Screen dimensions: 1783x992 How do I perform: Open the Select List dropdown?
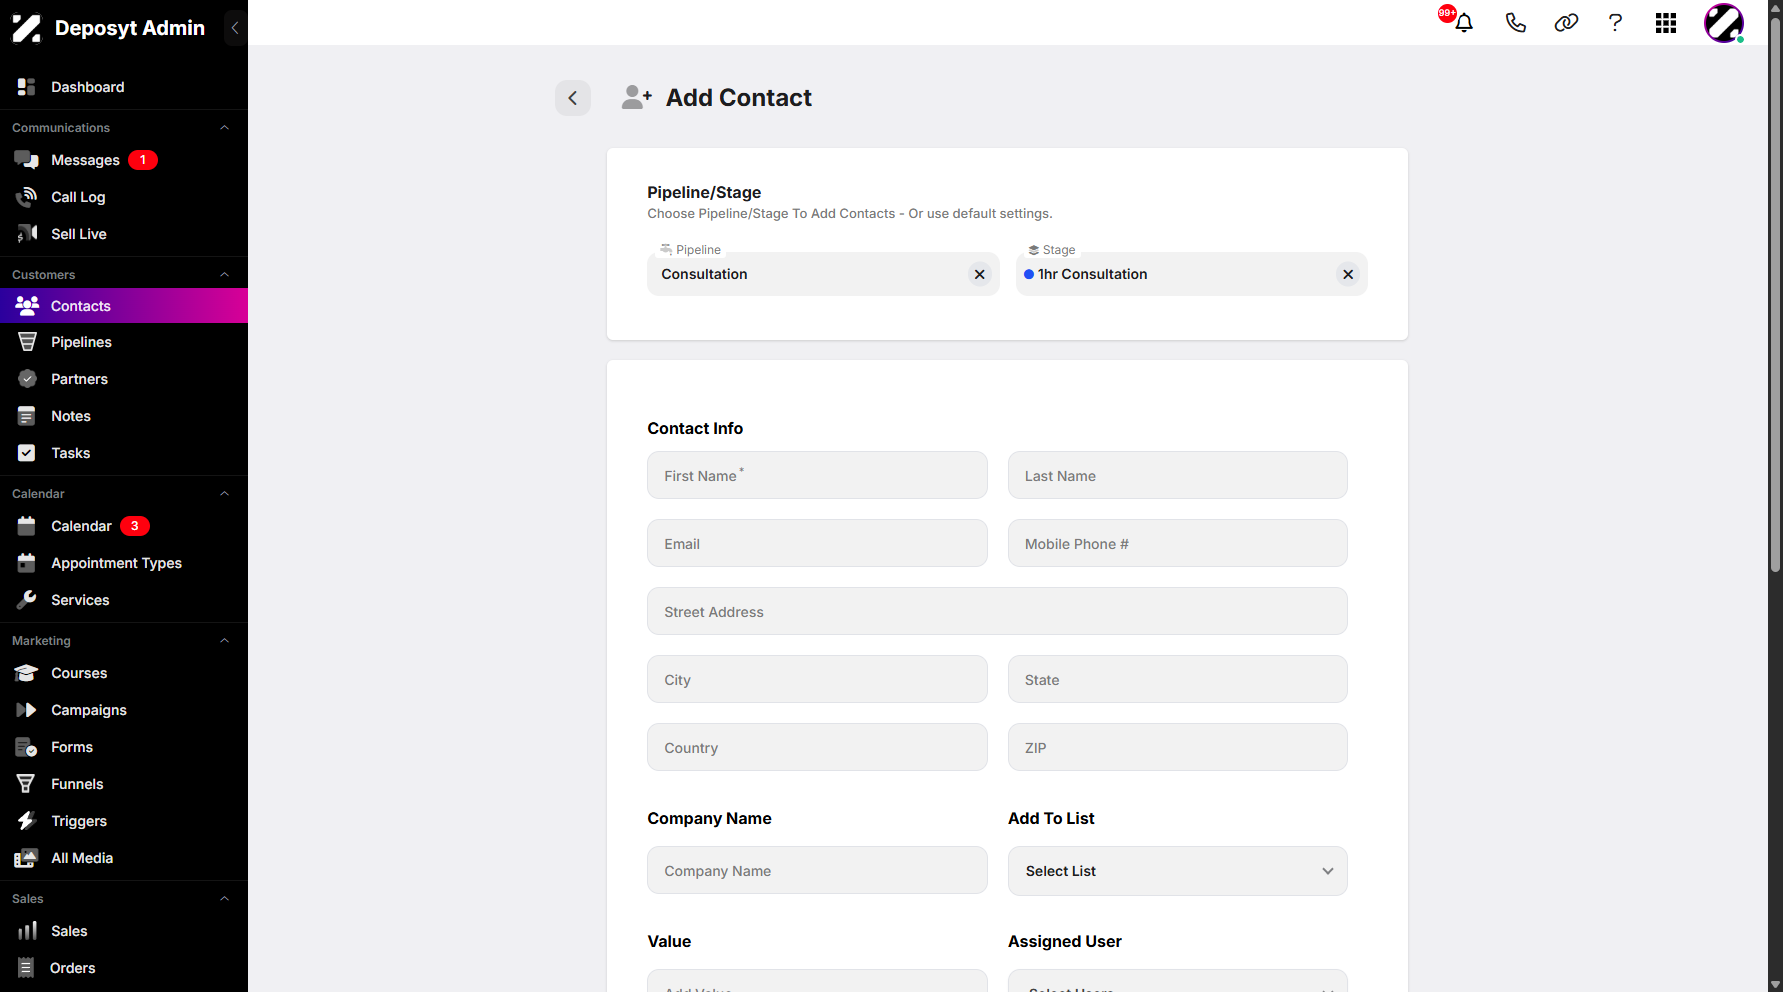point(1178,871)
